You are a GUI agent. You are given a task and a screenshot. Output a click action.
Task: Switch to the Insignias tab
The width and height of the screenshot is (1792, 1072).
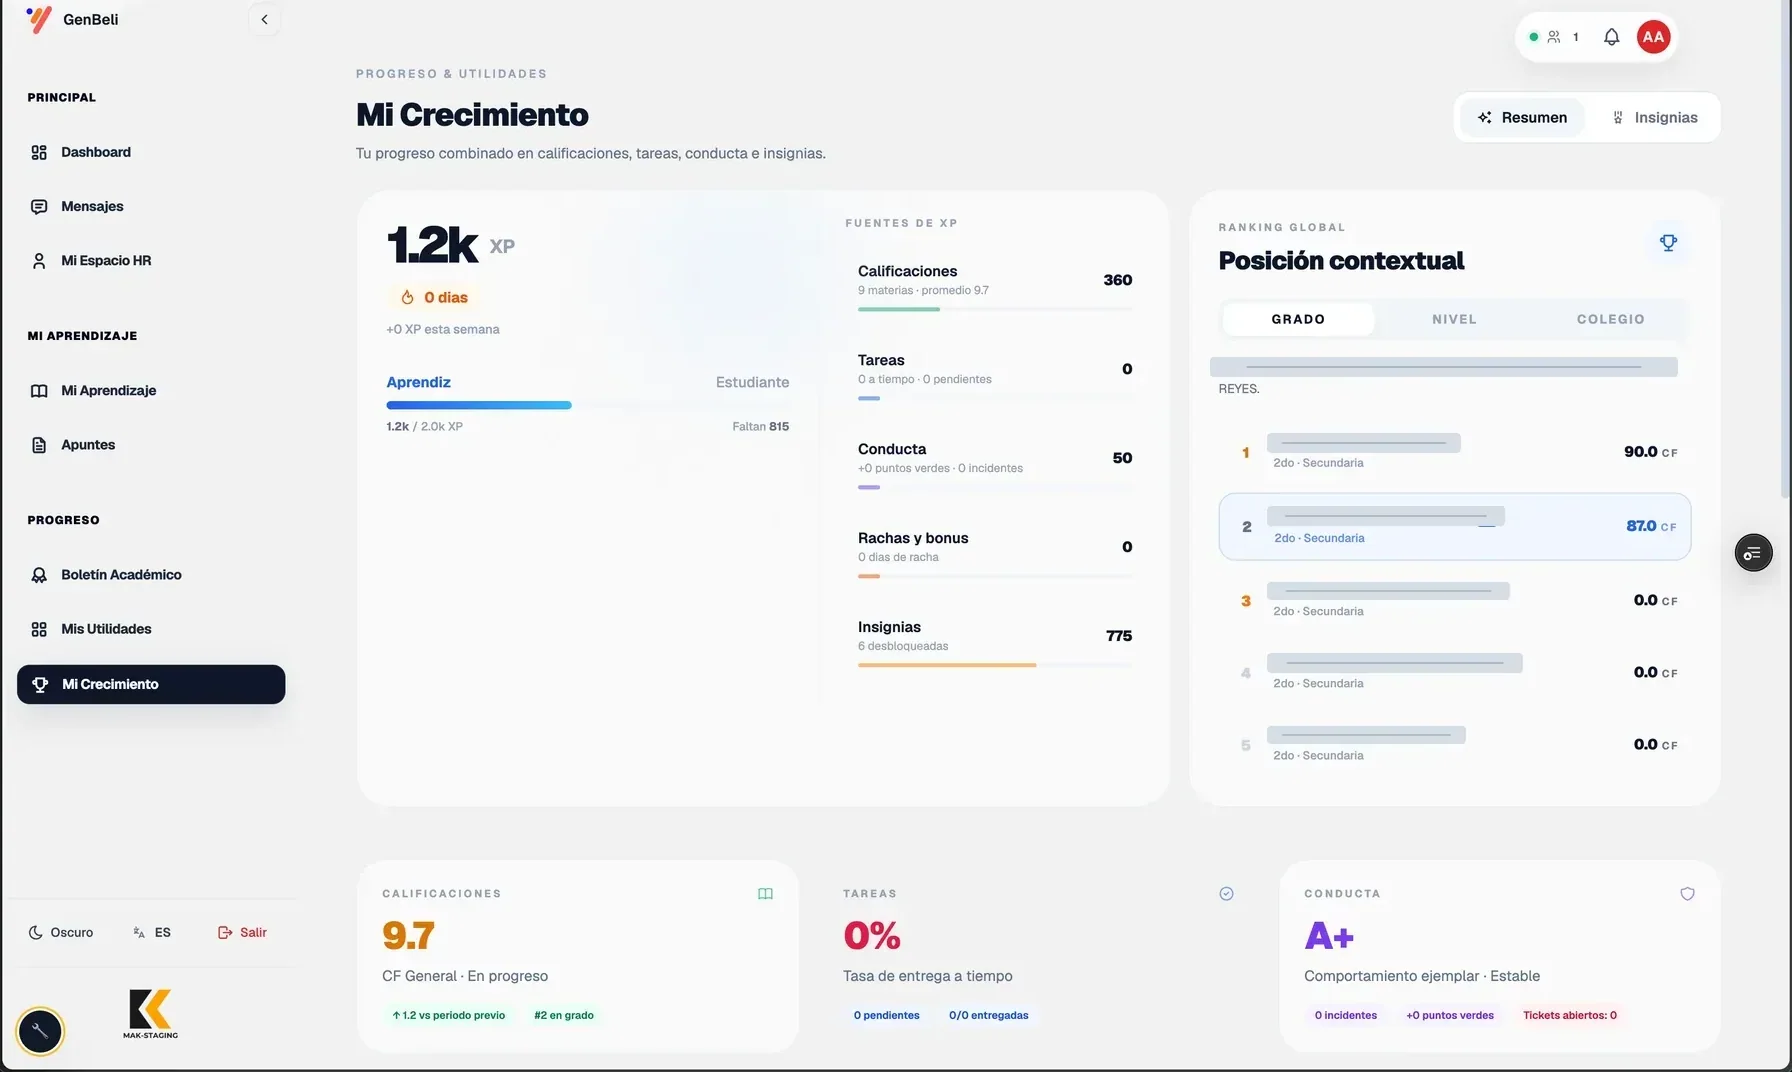1655,117
